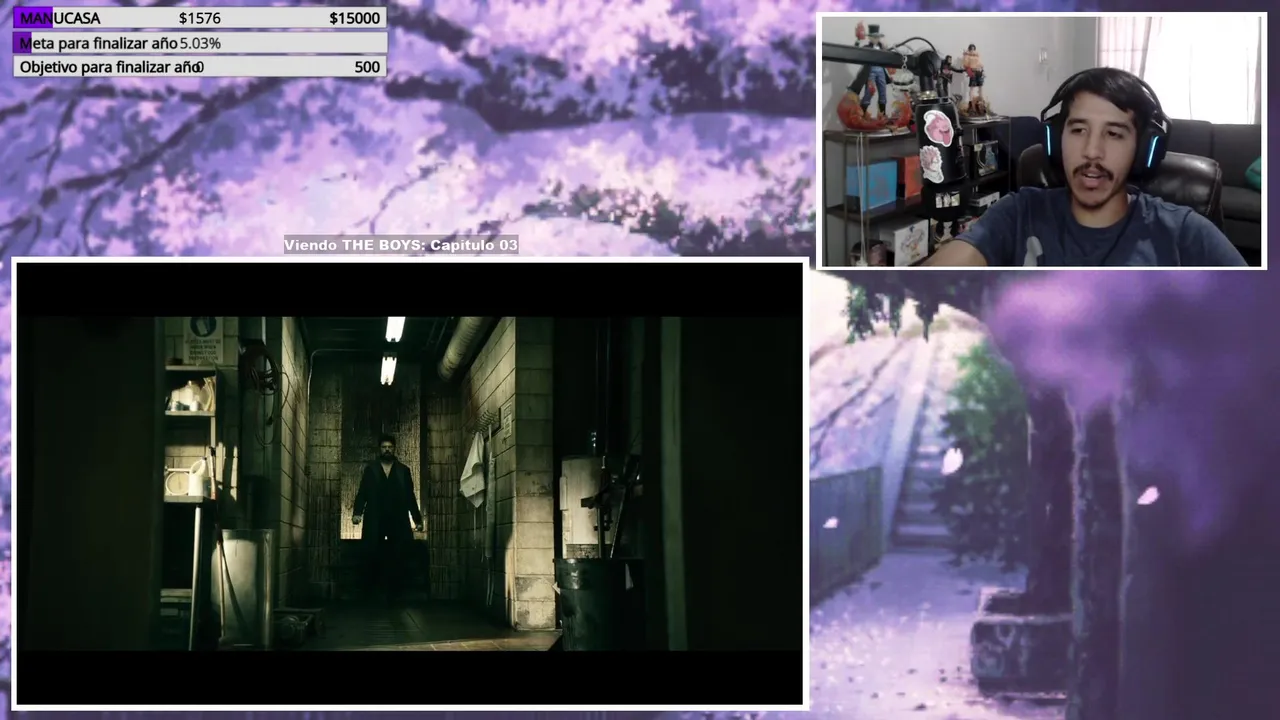
Task: Click the Viendo THE BOYS: Capitulo 03 caption
Action: [x=401, y=245]
